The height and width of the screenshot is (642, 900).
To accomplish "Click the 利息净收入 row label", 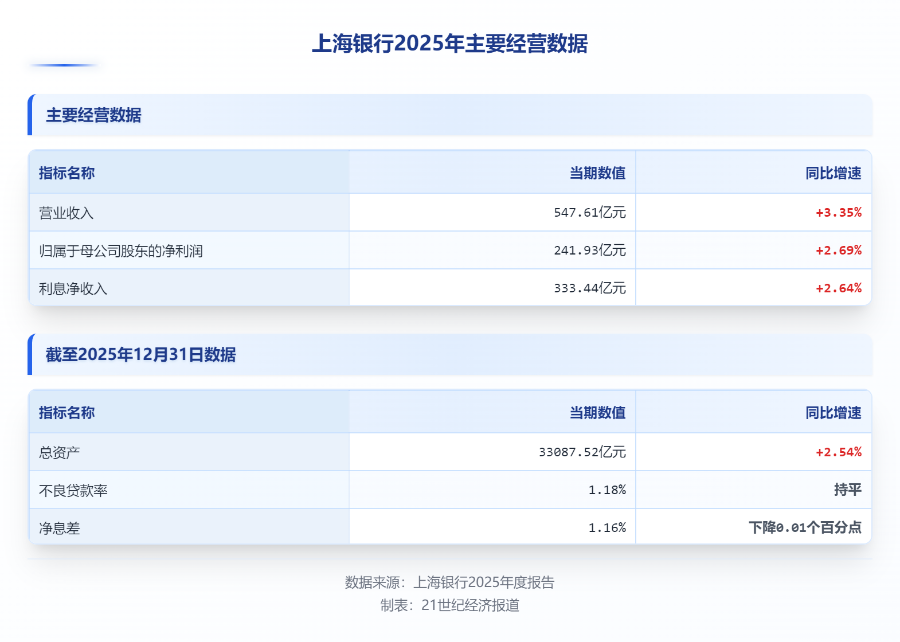I will 73,289.
